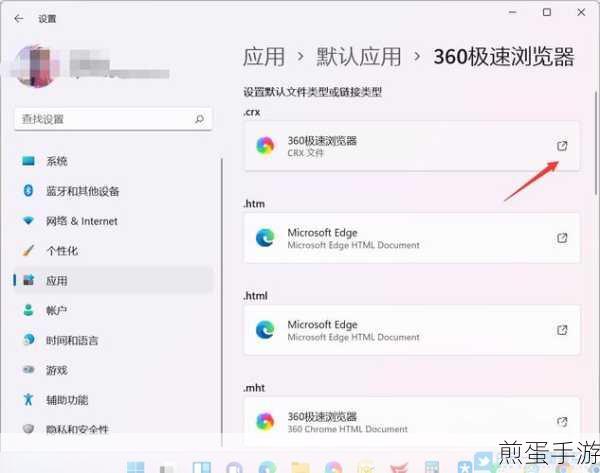600x473 pixels.
Task: Open 个性化 settings
Action: click(113, 251)
